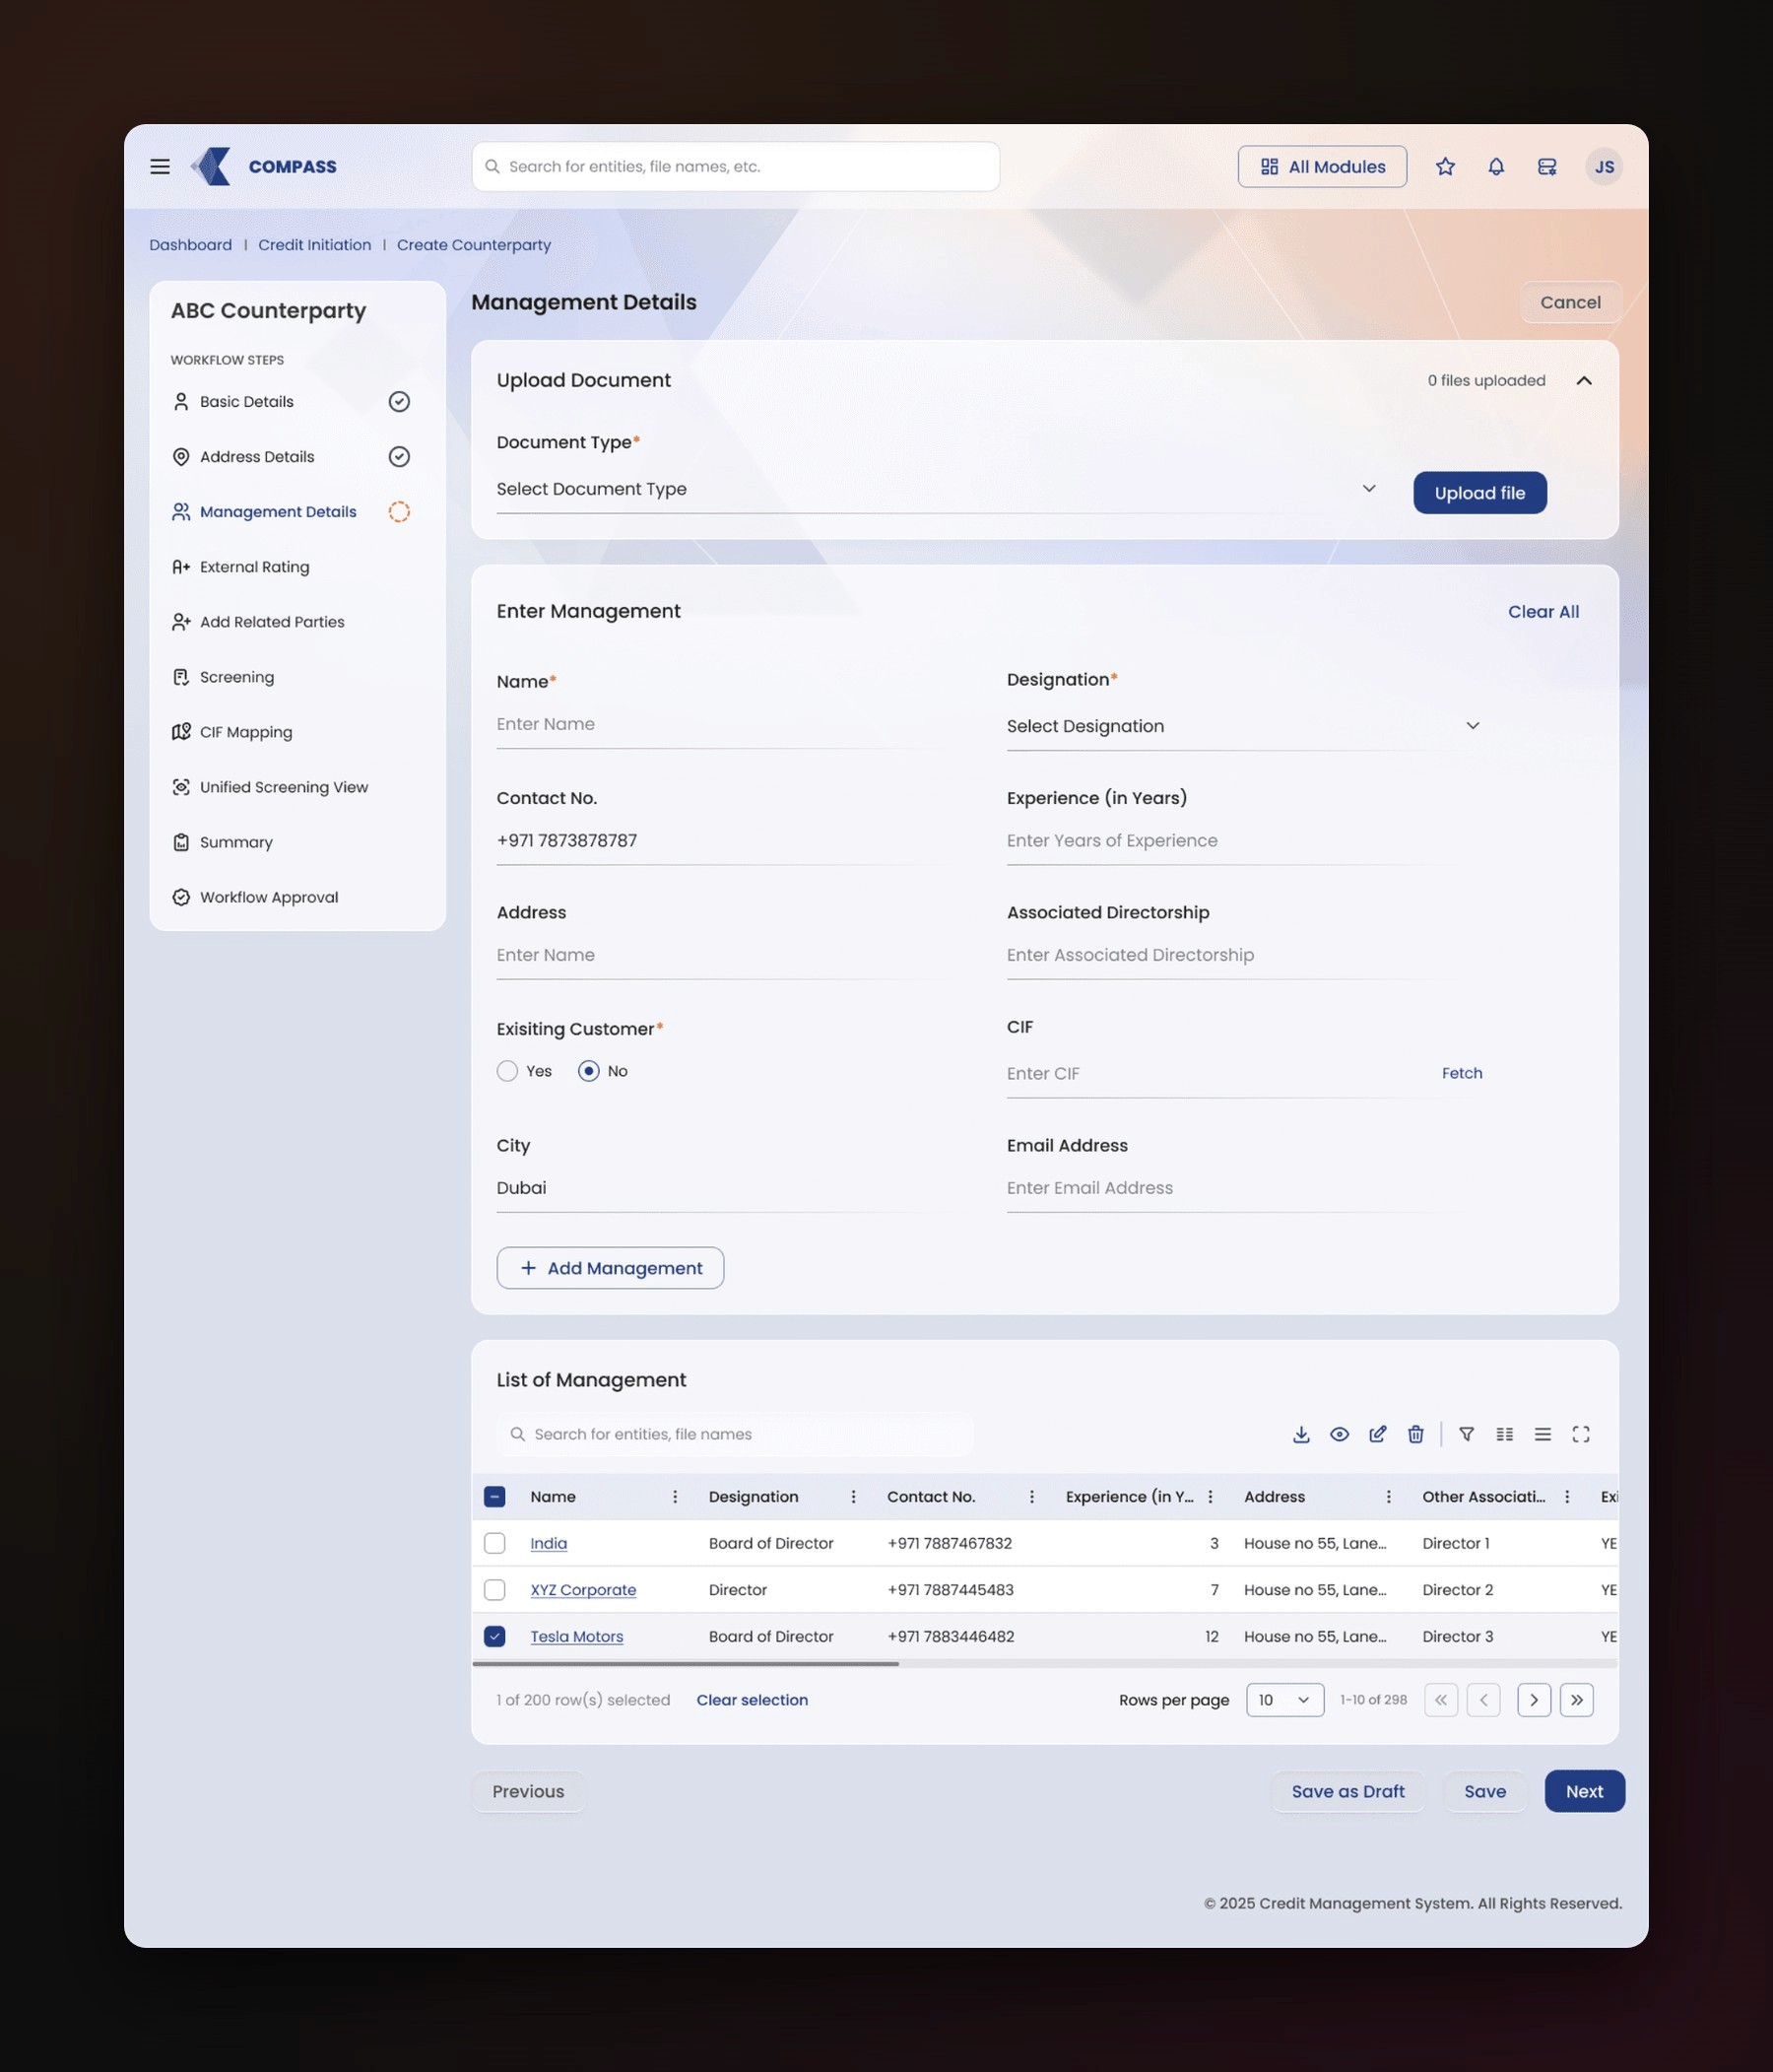1773x2072 pixels.
Task: Uncheck the Tesla Motors row checkbox
Action: (x=494, y=1637)
